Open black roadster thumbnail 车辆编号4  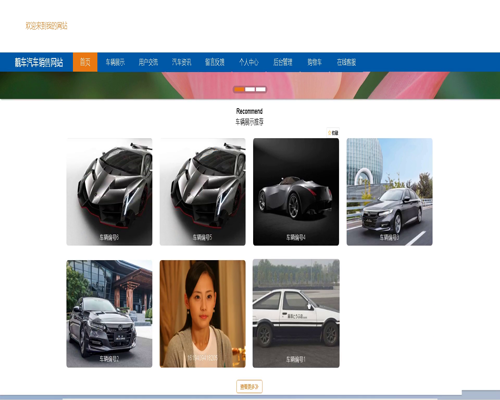point(296,192)
